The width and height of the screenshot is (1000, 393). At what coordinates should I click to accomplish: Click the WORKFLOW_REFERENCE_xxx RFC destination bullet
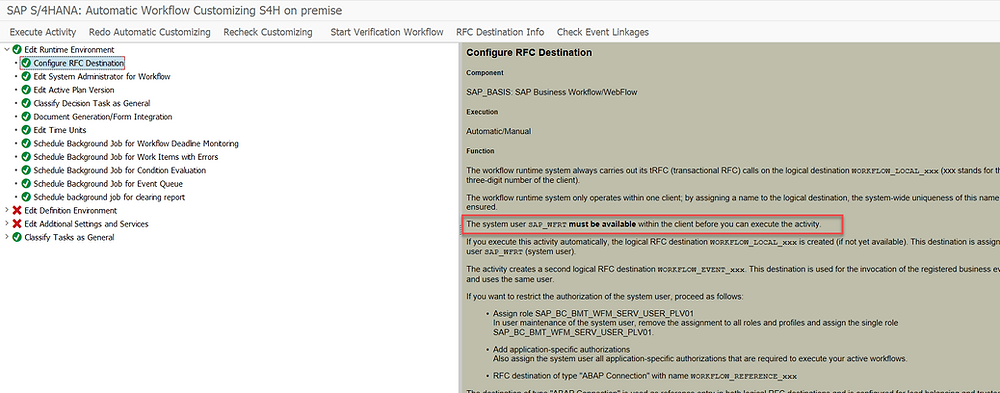(x=645, y=376)
